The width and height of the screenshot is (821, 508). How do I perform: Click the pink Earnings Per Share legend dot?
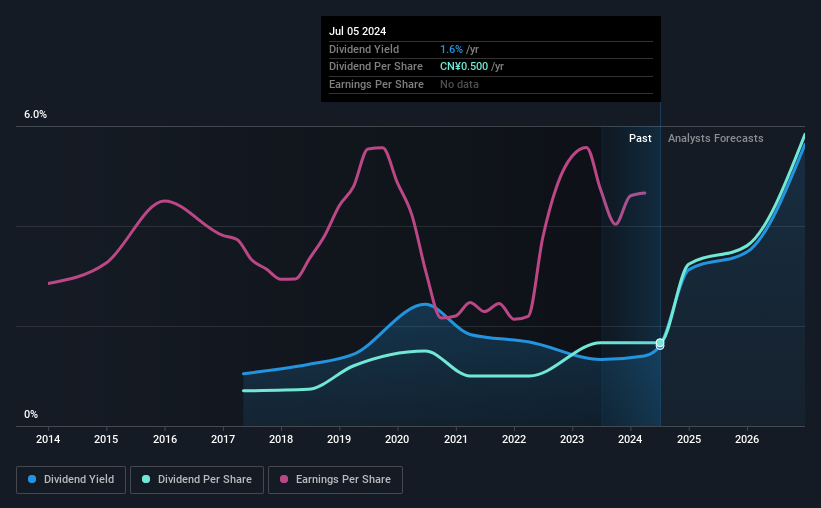(x=284, y=479)
